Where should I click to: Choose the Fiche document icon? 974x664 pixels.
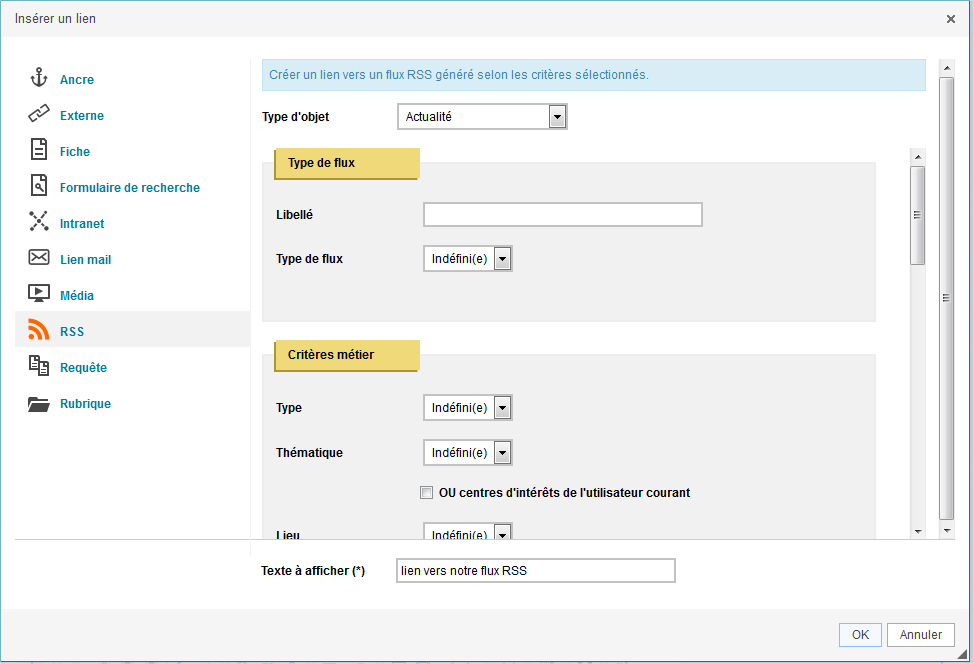pyautogui.click(x=39, y=150)
